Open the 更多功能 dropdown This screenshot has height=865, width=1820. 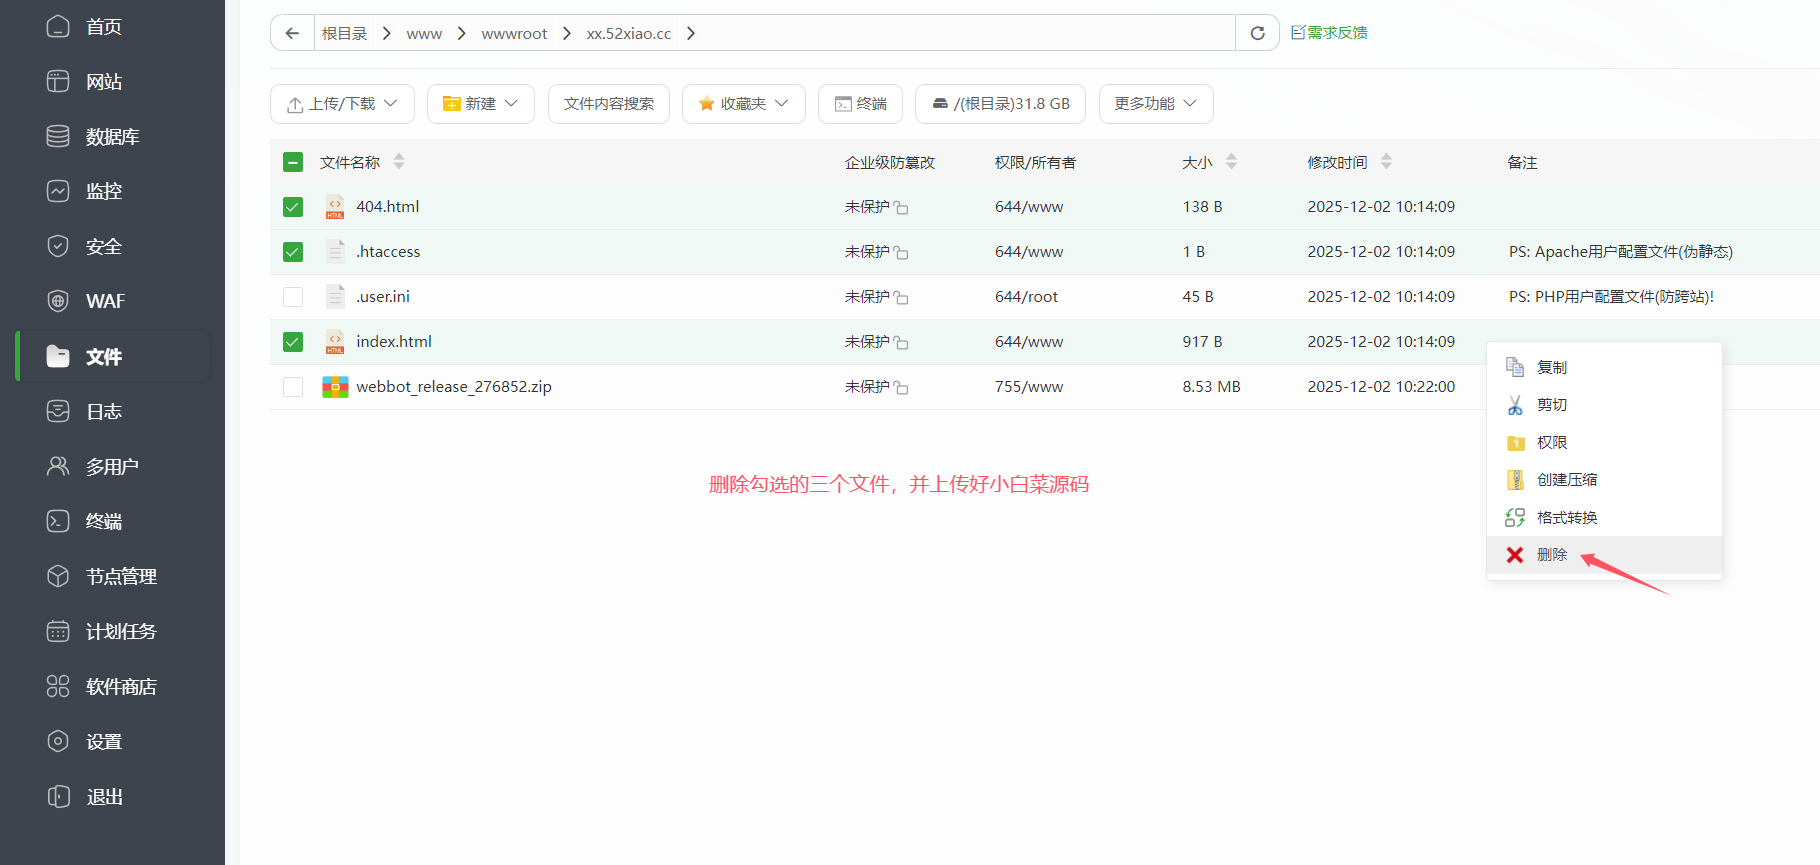point(1156,104)
